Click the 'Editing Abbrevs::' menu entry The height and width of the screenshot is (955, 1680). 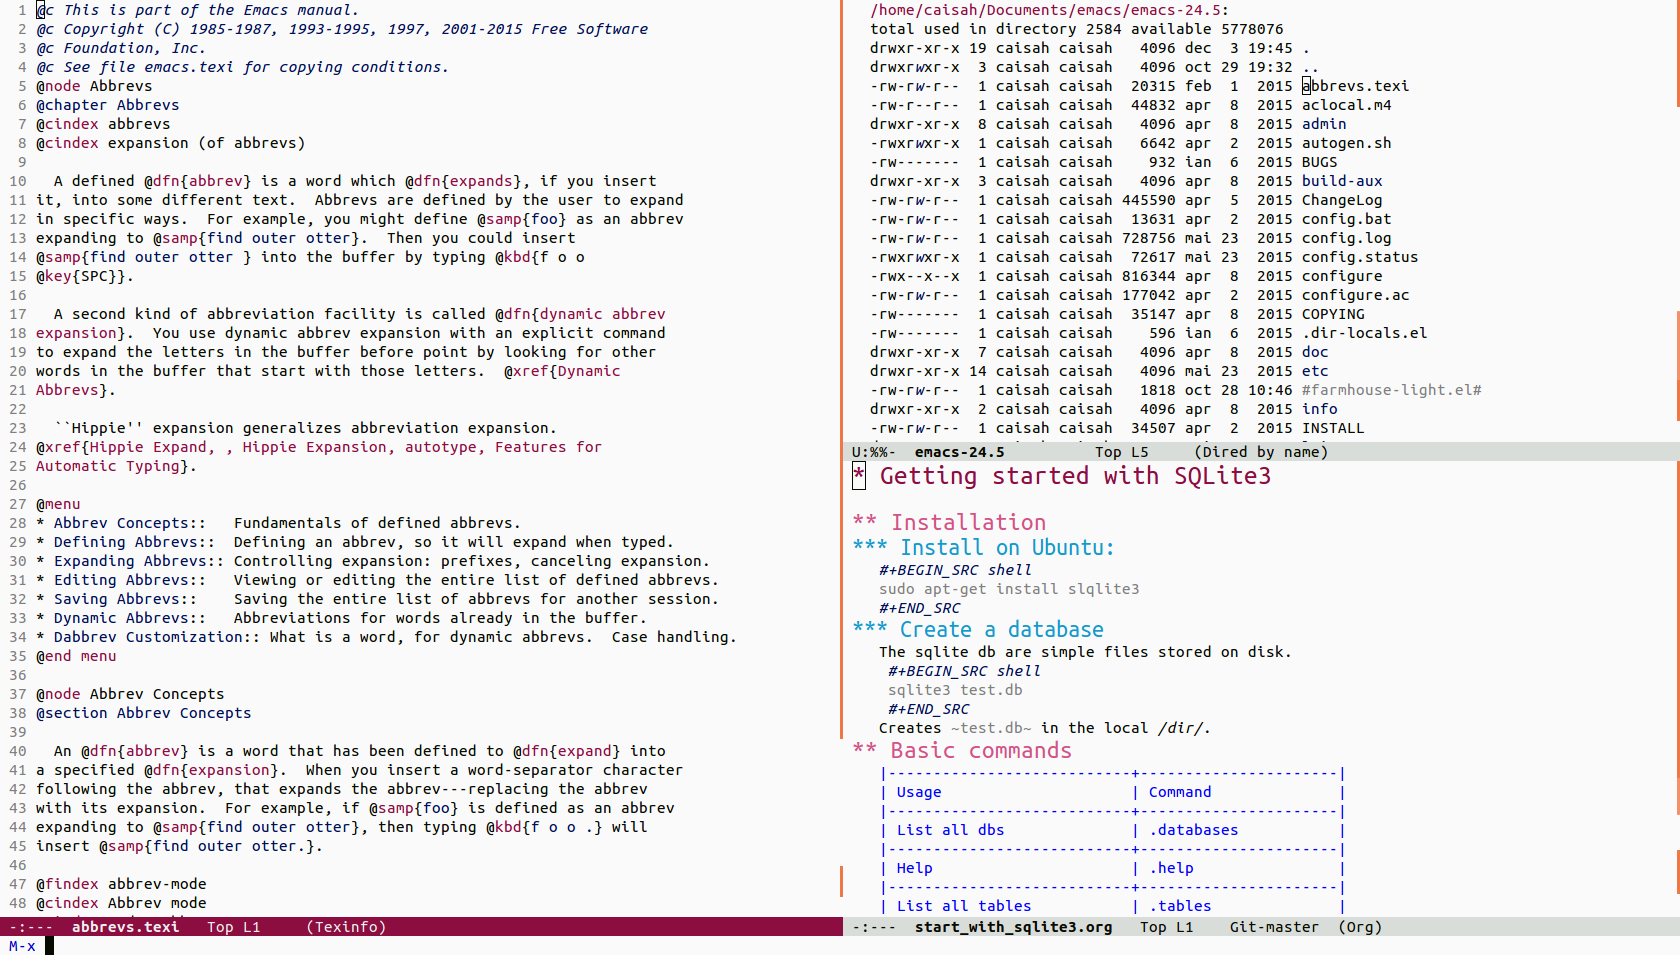pos(130,580)
